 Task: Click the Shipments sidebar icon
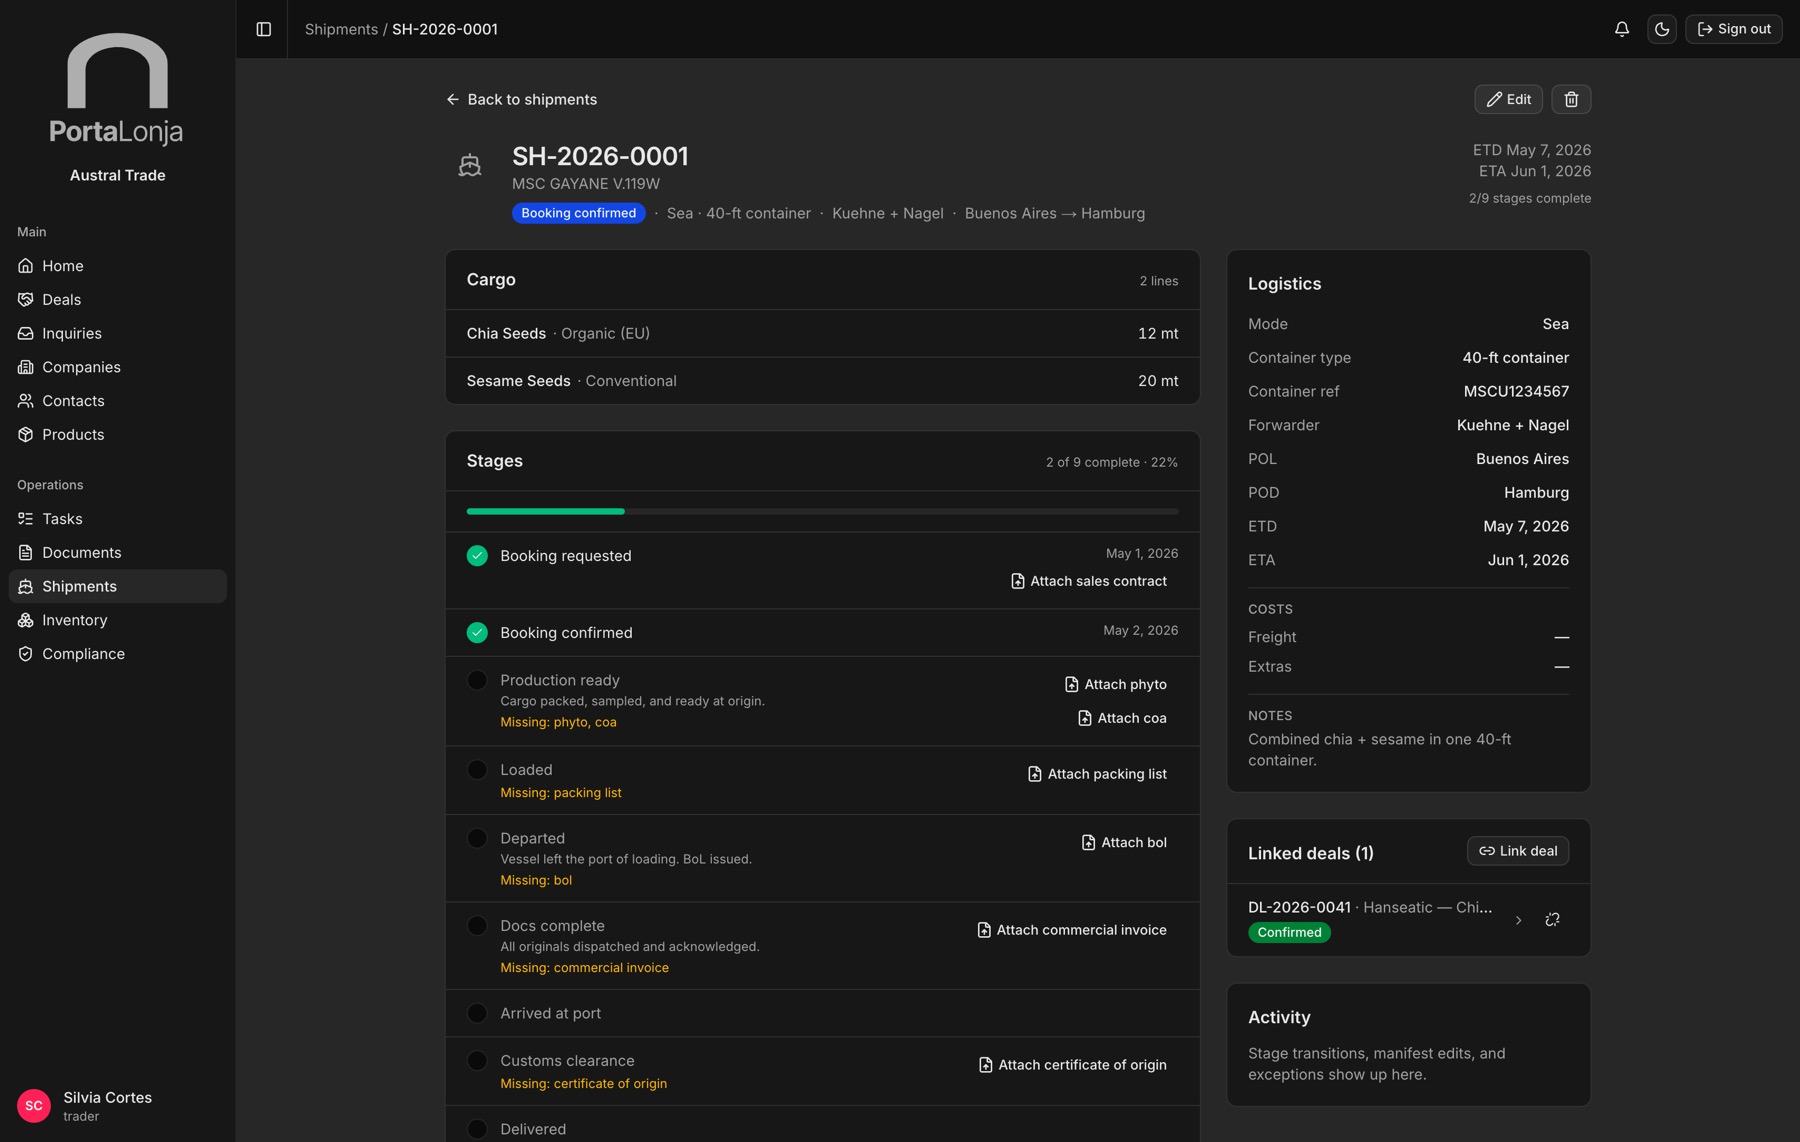pos(26,586)
